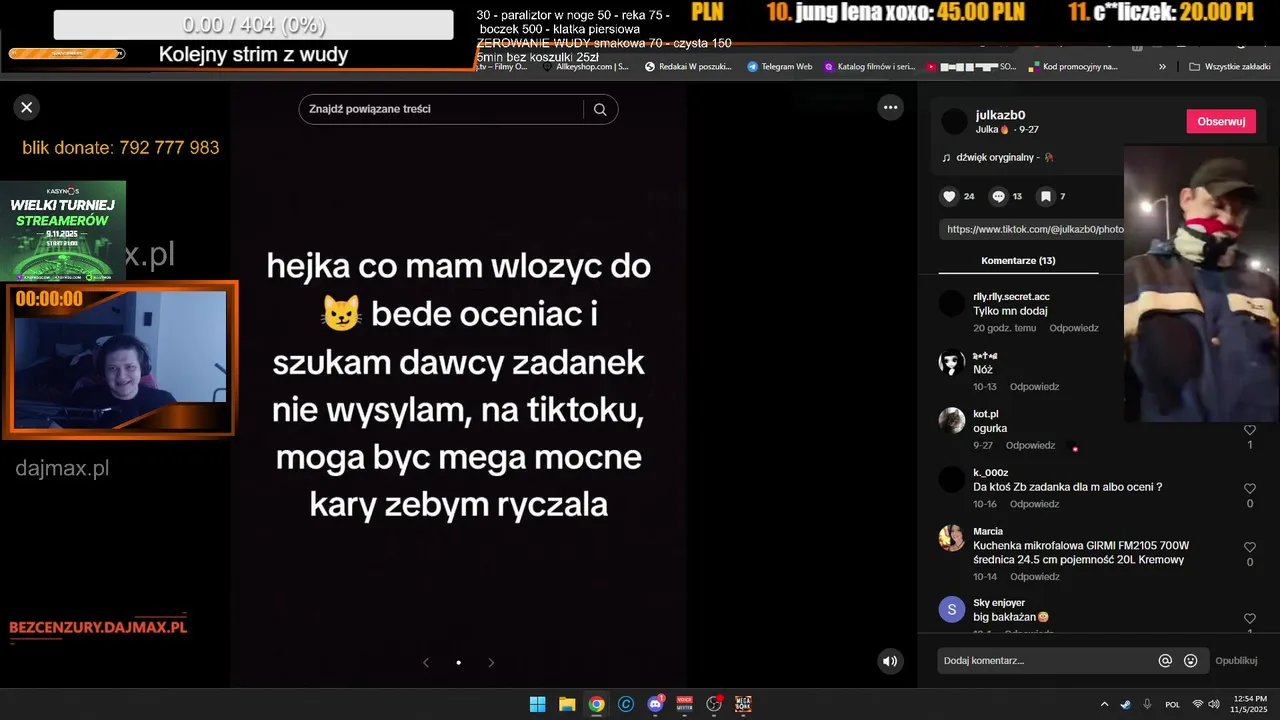Reply to kot.pl's ogurka comment
The width and height of the screenshot is (1280, 720).
tap(1030, 445)
